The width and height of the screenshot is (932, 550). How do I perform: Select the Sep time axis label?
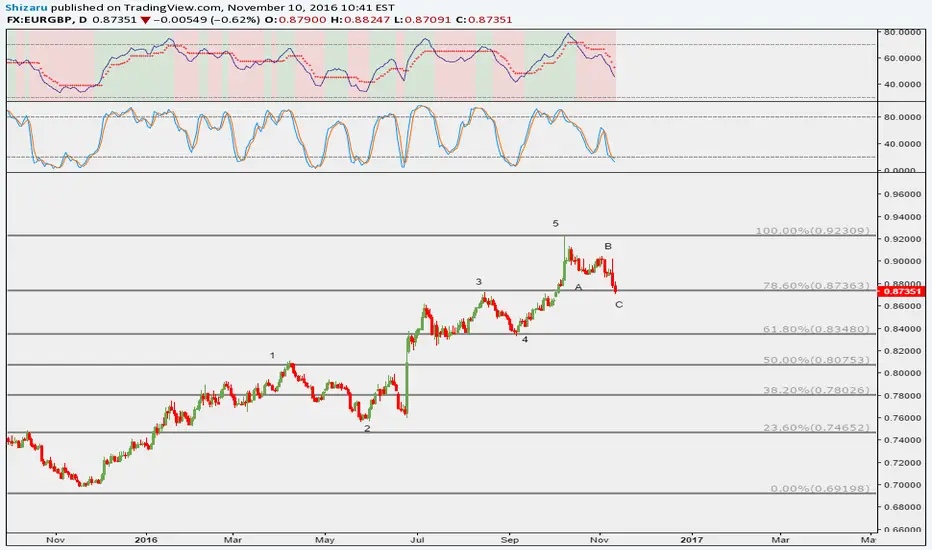coord(509,540)
